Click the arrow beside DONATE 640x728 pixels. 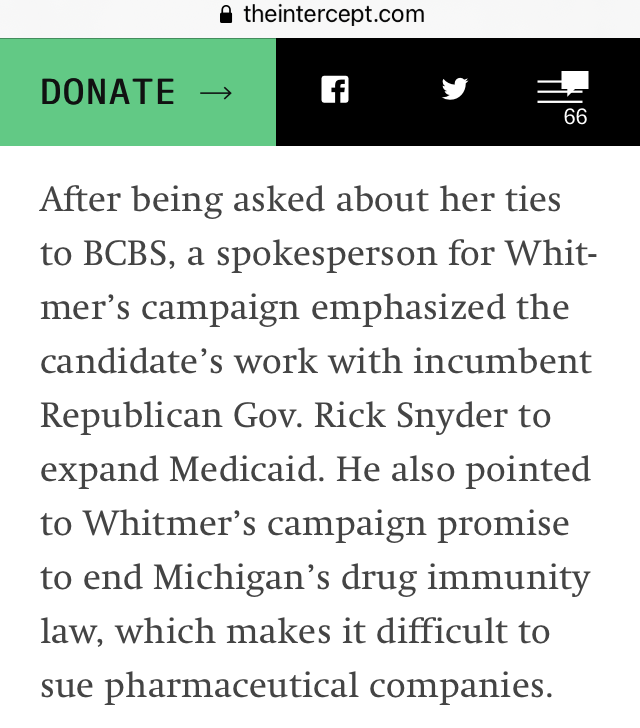[216, 93]
